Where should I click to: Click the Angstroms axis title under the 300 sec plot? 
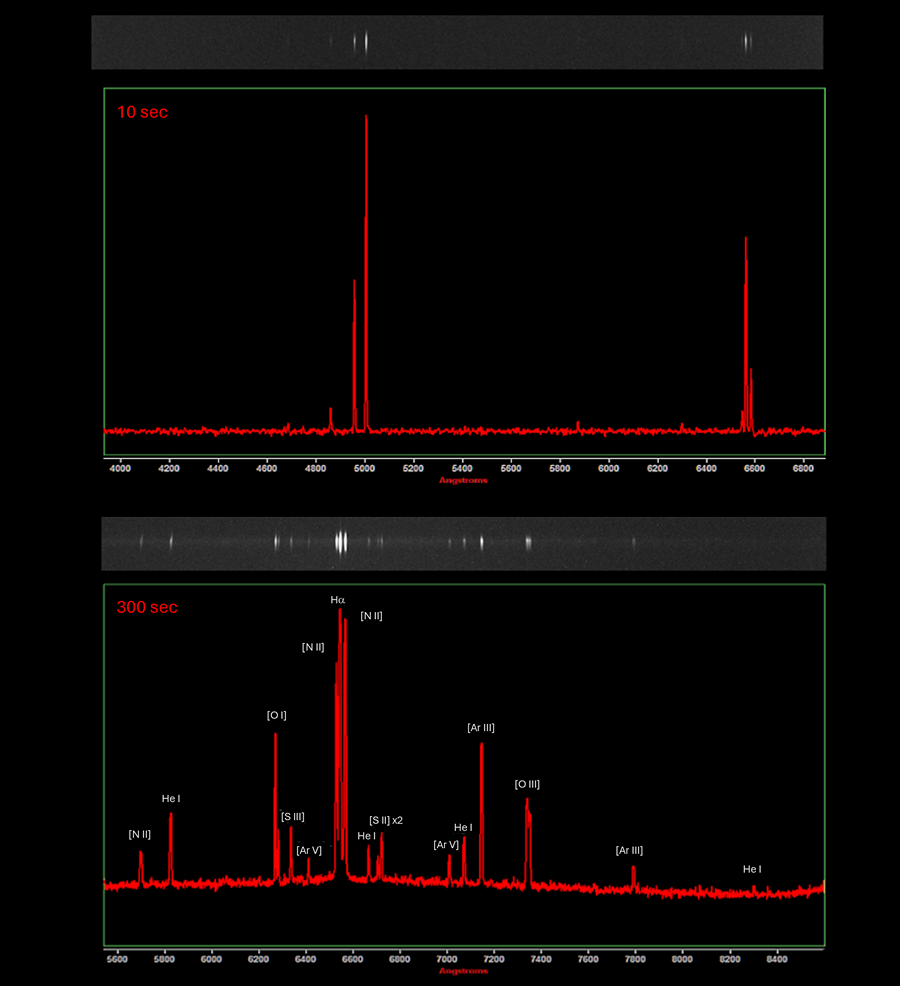point(463,971)
